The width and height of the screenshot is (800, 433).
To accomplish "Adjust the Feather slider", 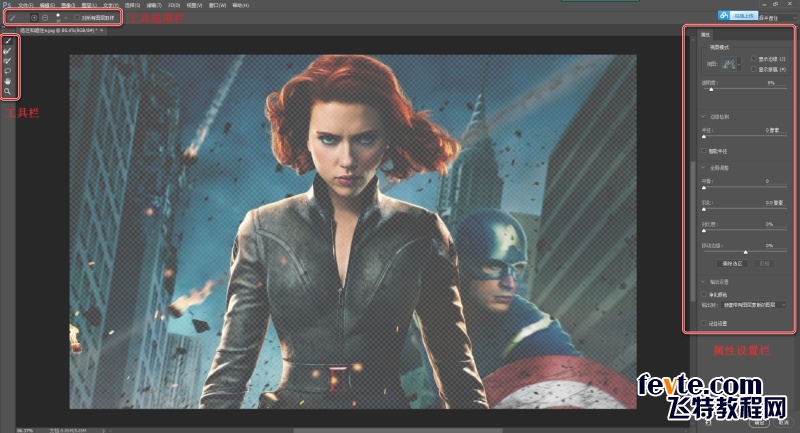I will click(744, 209).
